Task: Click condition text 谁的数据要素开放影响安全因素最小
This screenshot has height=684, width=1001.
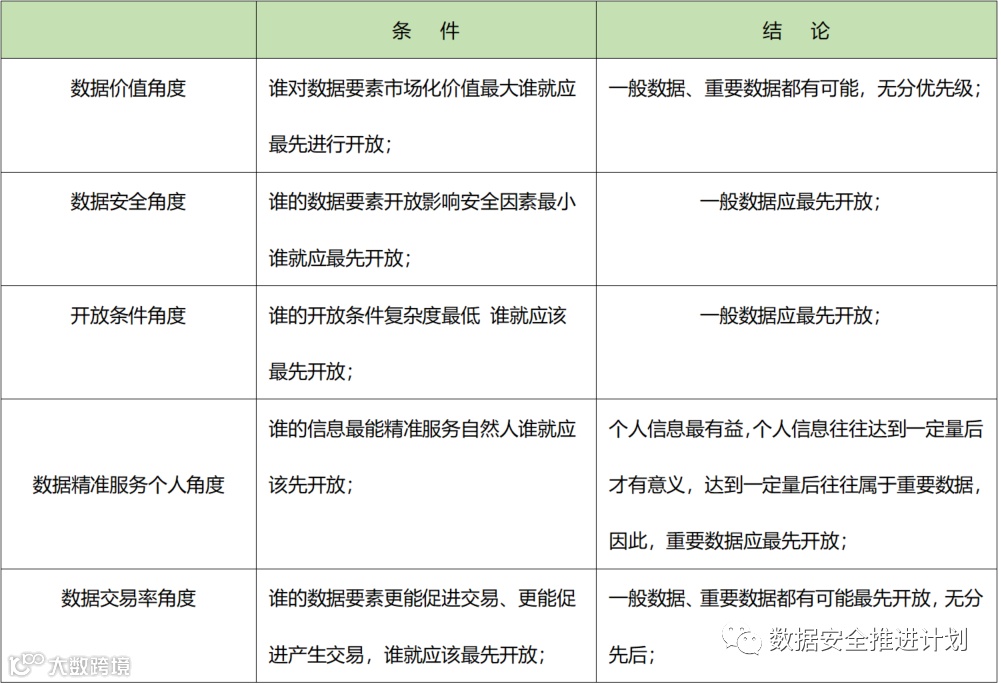Action: coord(422,202)
